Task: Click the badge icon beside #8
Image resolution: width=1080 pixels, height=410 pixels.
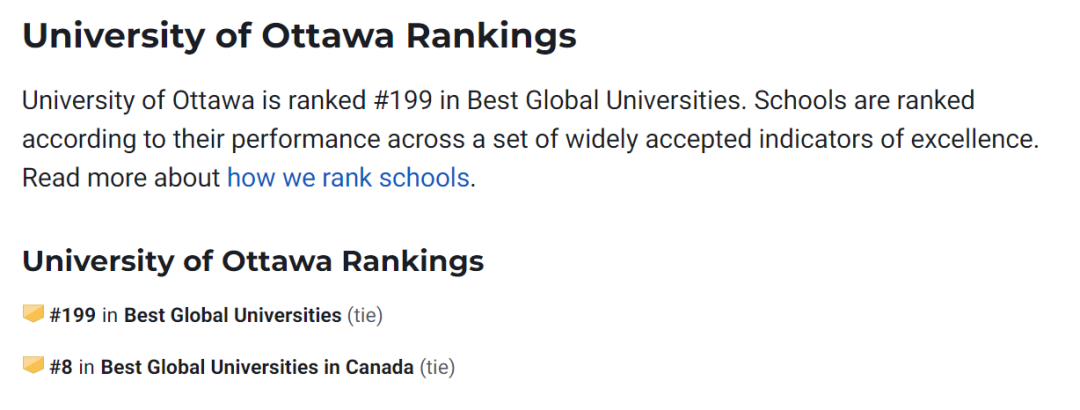Action: (x=34, y=366)
